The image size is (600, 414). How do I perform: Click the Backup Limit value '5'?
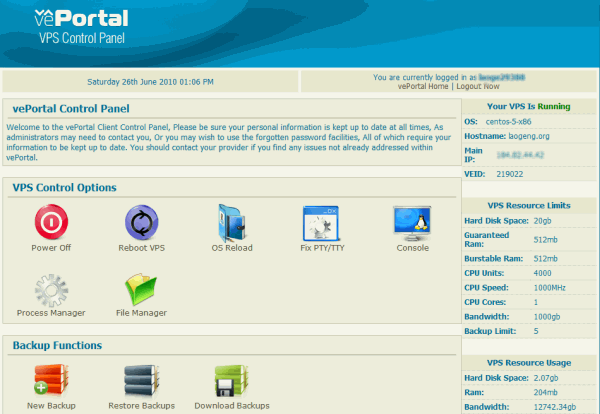click(536, 331)
